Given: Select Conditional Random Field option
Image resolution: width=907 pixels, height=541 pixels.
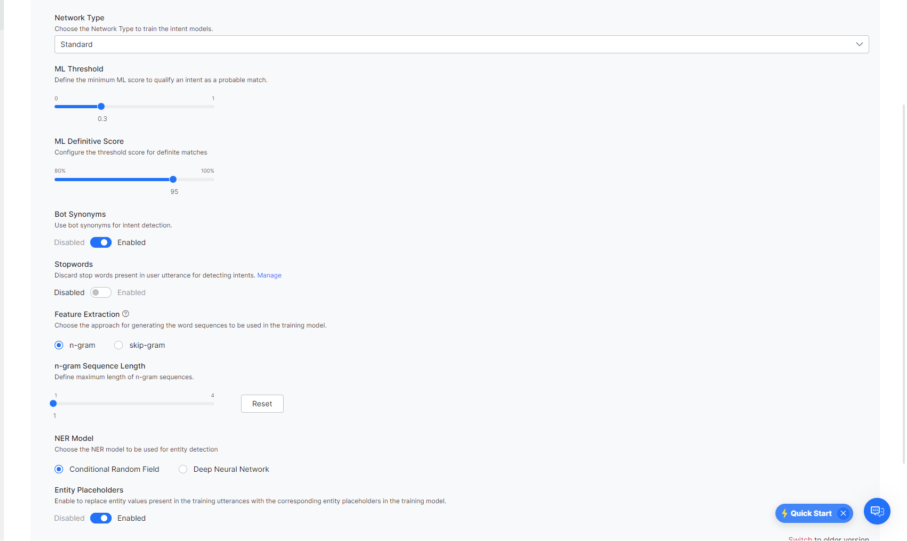Looking at the screenshot, I should (59, 469).
